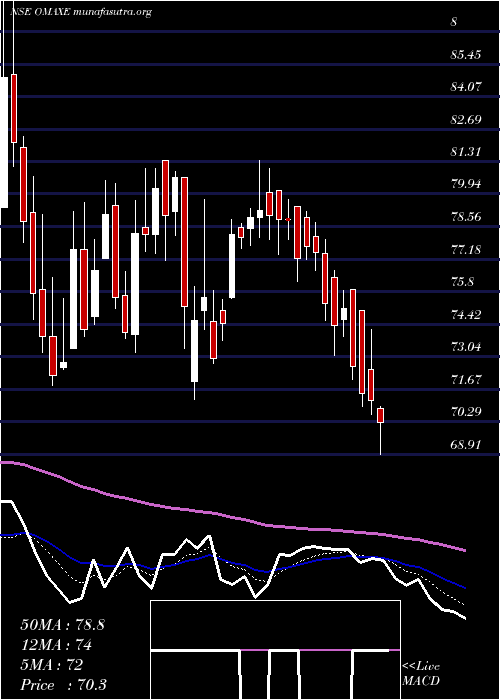500x700 pixels.
Task: Click the 50MA : 78.8 reading
Action: [62, 625]
